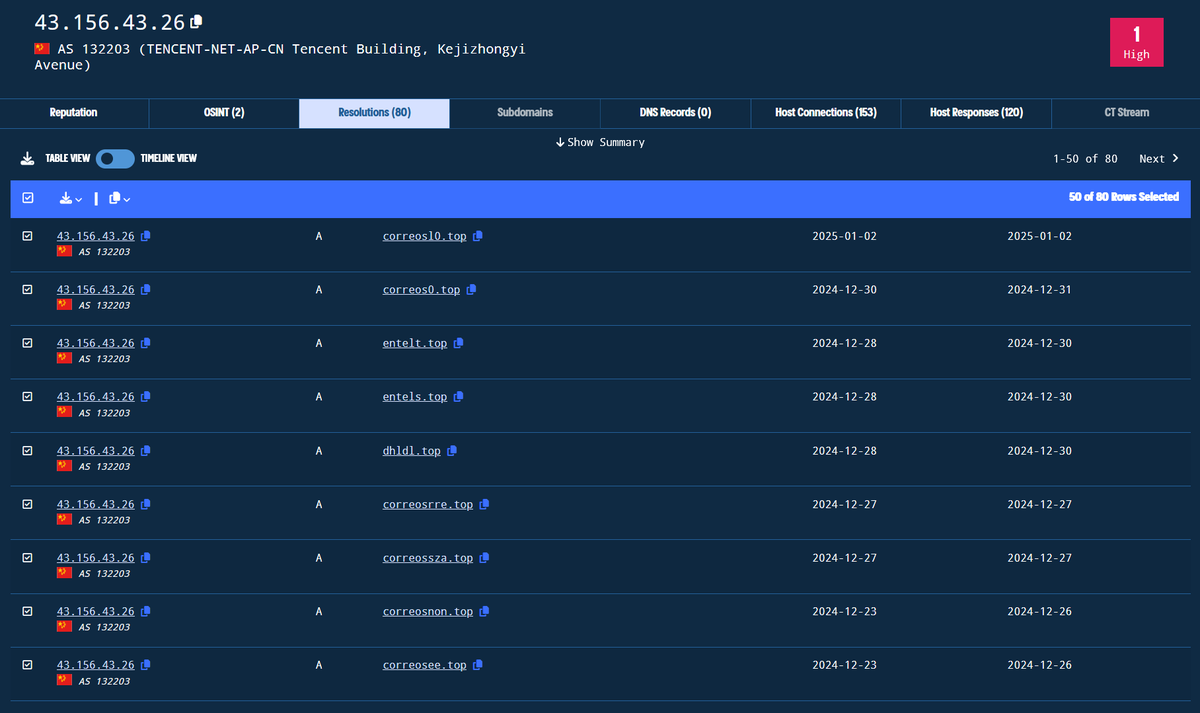Uncheck the entels.top row checkbox
The image size is (1200, 713).
pos(27,397)
